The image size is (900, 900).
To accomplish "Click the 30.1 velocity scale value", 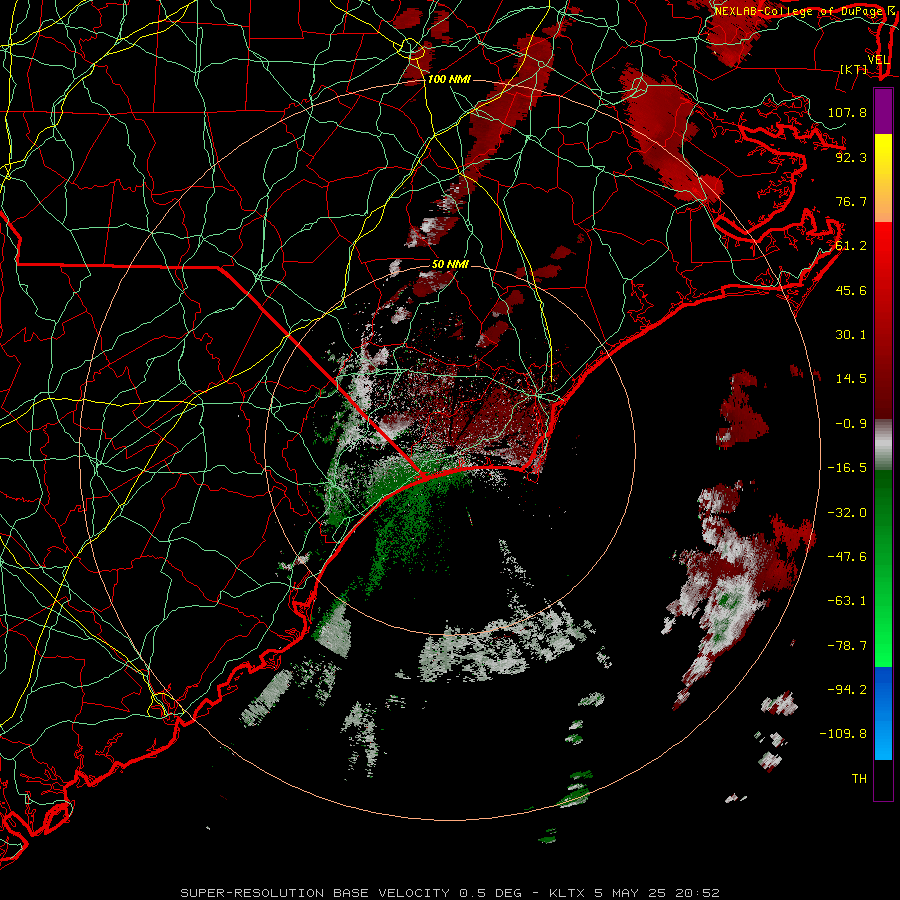I will click(x=851, y=335).
